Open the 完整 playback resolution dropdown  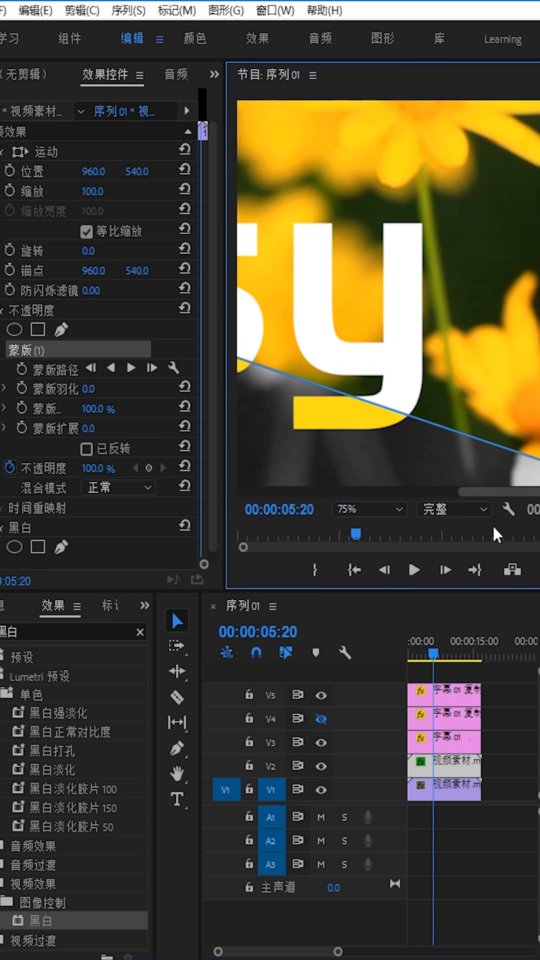[455, 509]
